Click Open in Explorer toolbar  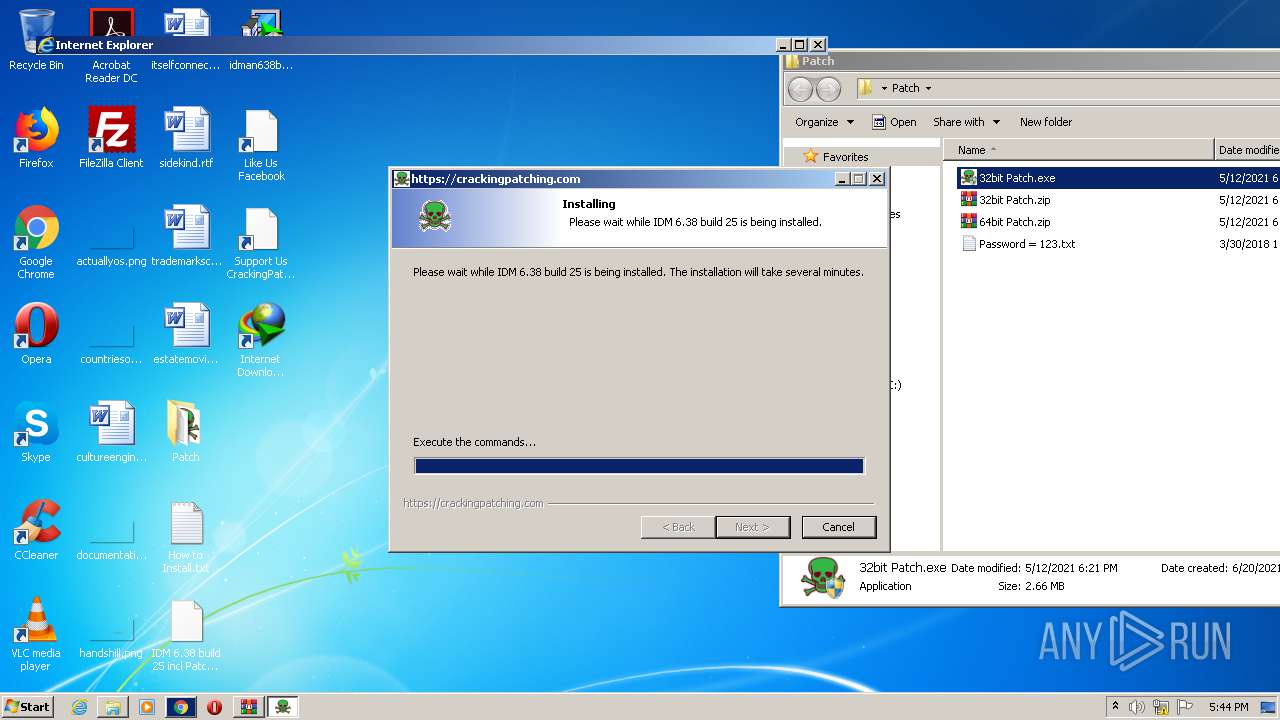[x=894, y=122]
